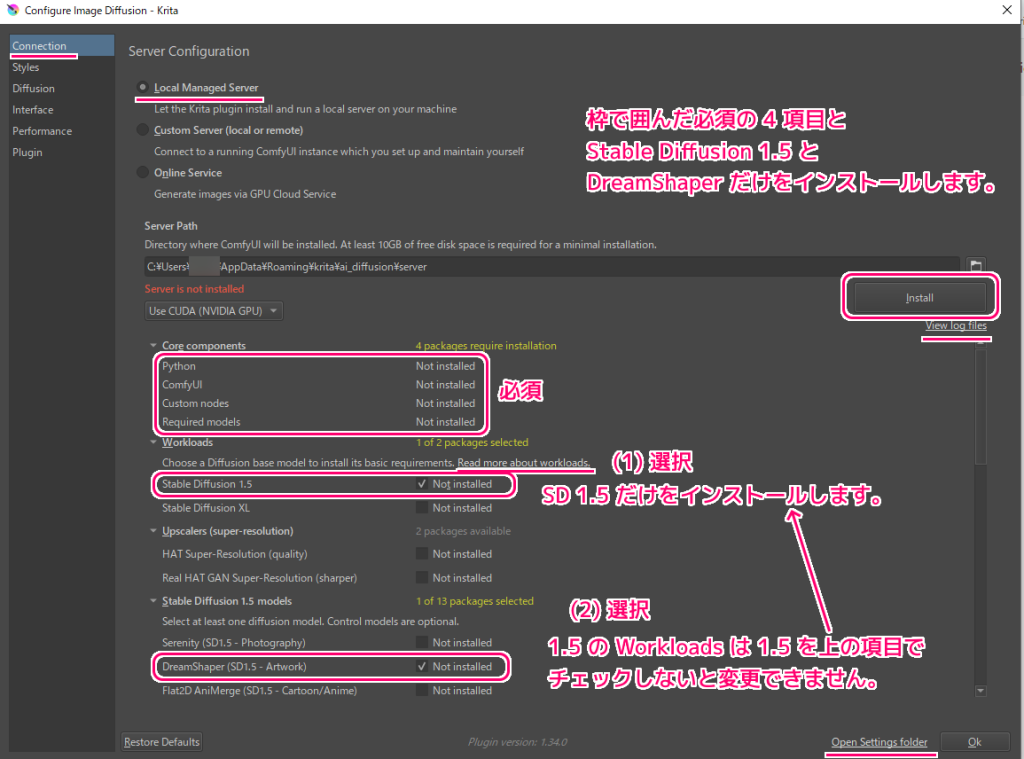
Task: Confirm with the Ok button
Action: click(974, 742)
